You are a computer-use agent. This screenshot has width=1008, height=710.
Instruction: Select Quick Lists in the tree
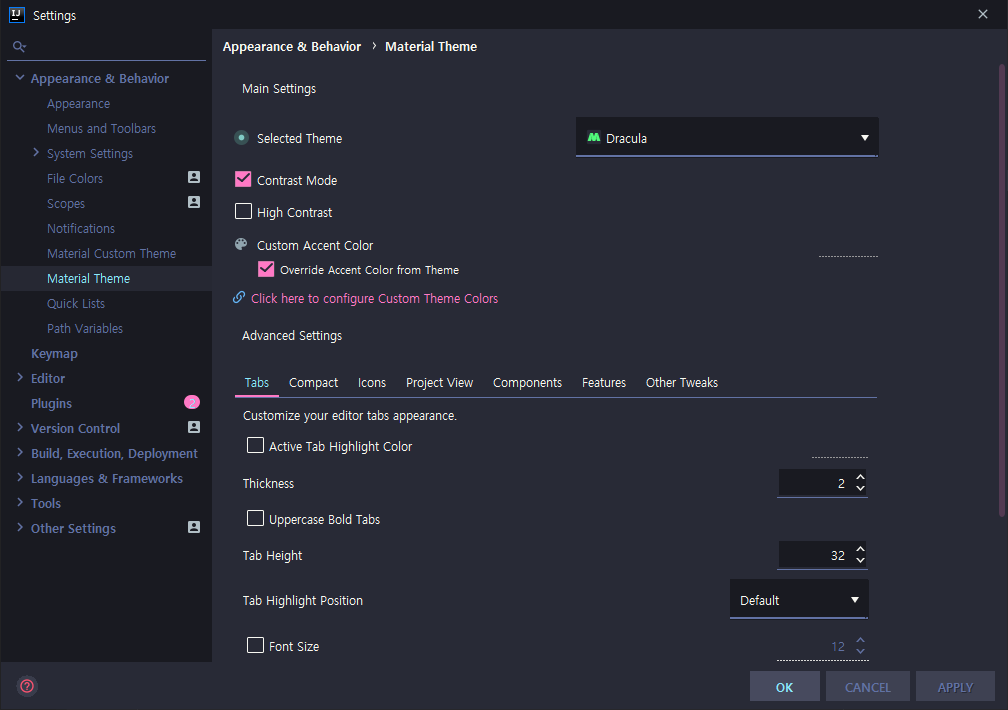pos(76,304)
